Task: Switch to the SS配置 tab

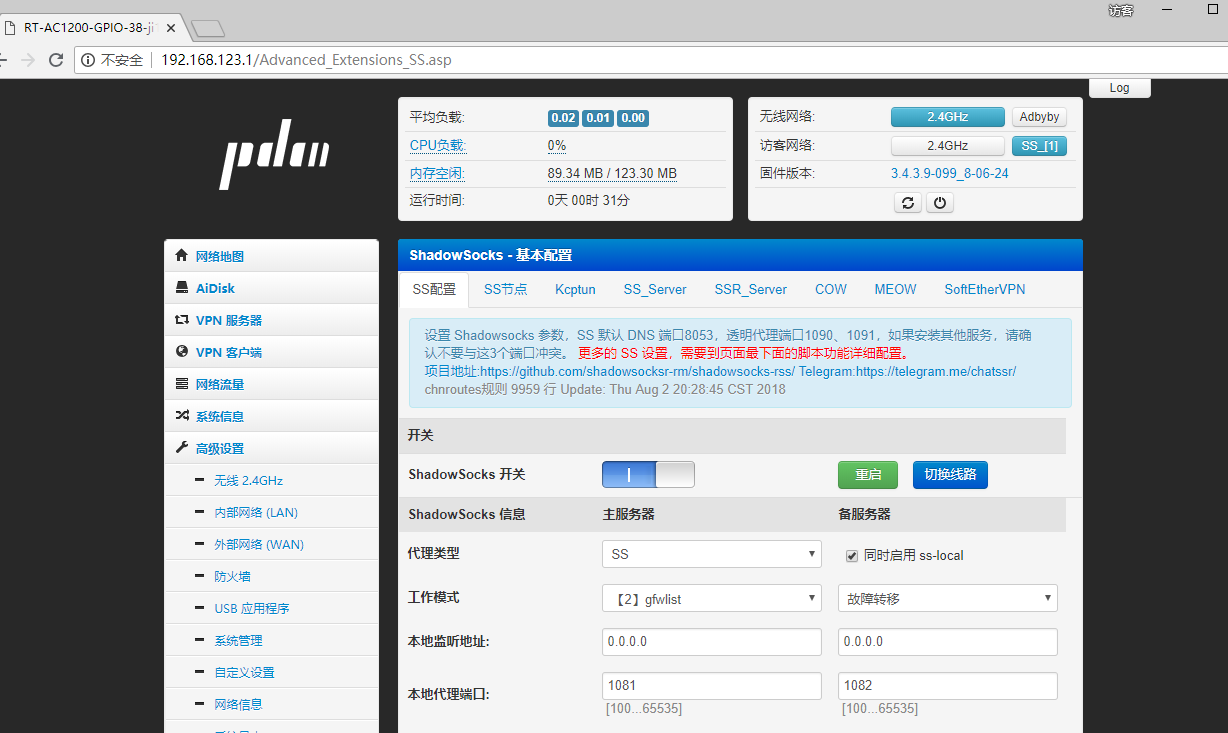Action: click(434, 289)
